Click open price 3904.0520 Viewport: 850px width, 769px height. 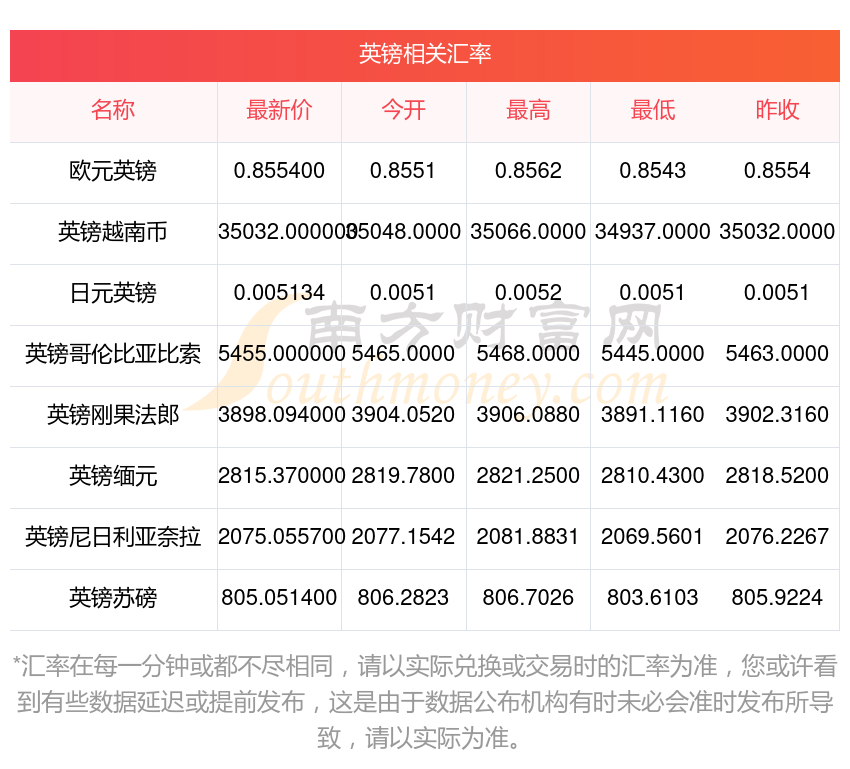(403, 415)
